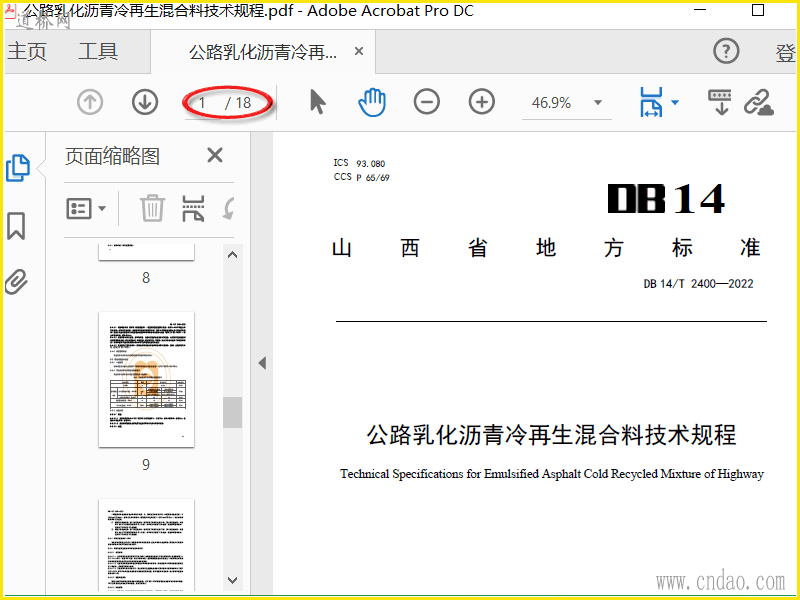Select the page 9 thumbnail
The image size is (800, 600).
tap(146, 380)
